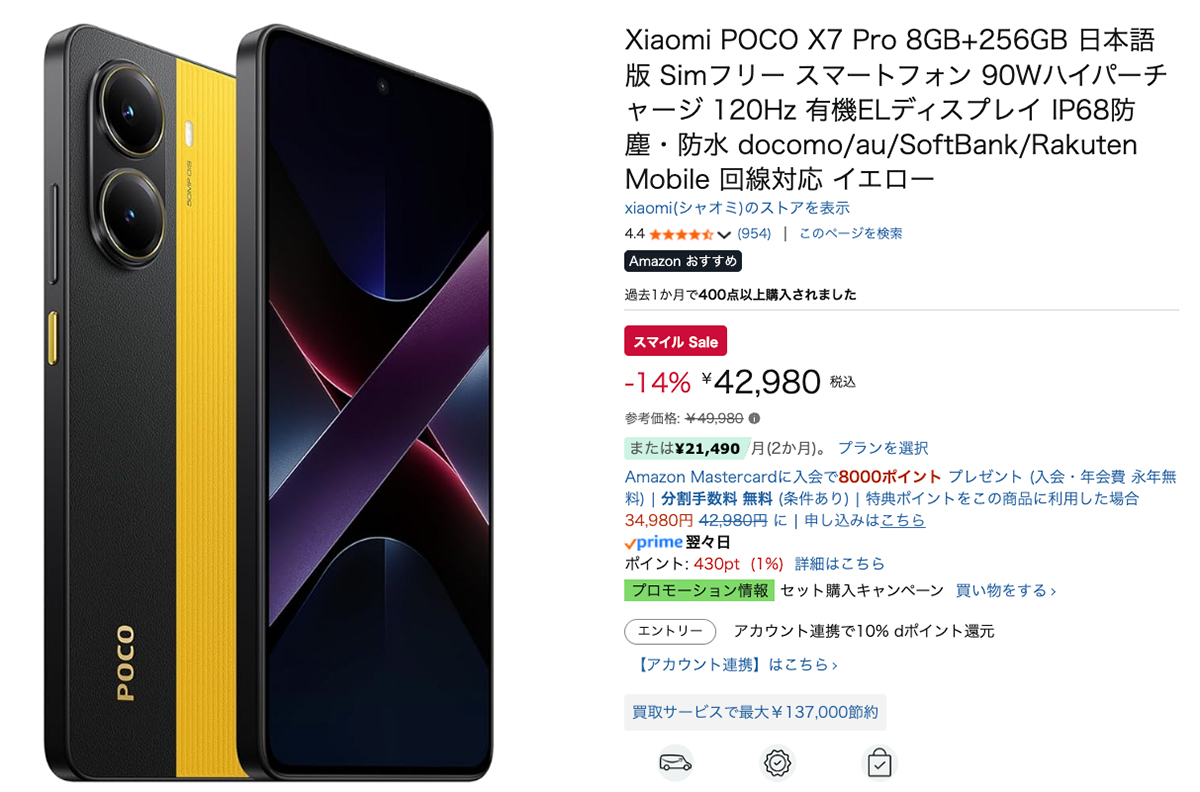Click the エントリー button
1200x792 pixels.
pyautogui.click(x=670, y=631)
